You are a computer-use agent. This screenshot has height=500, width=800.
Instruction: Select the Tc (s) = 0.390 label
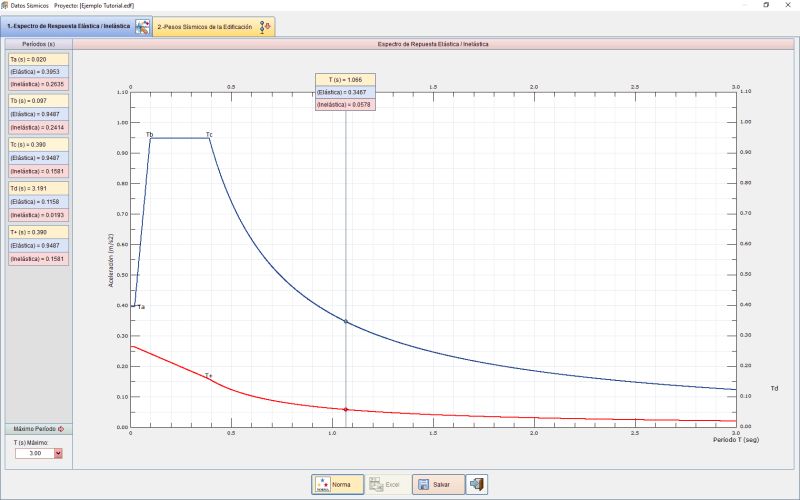[39, 144]
